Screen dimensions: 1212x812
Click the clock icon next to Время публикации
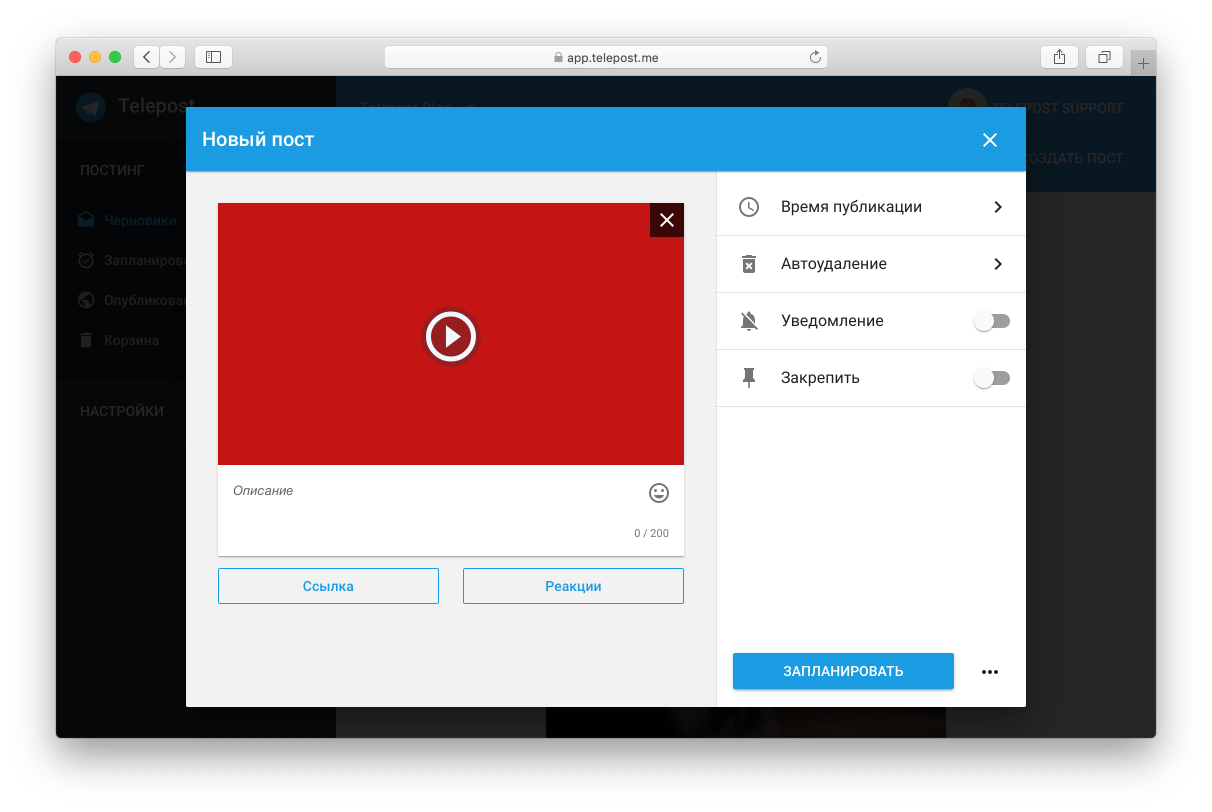click(x=749, y=206)
